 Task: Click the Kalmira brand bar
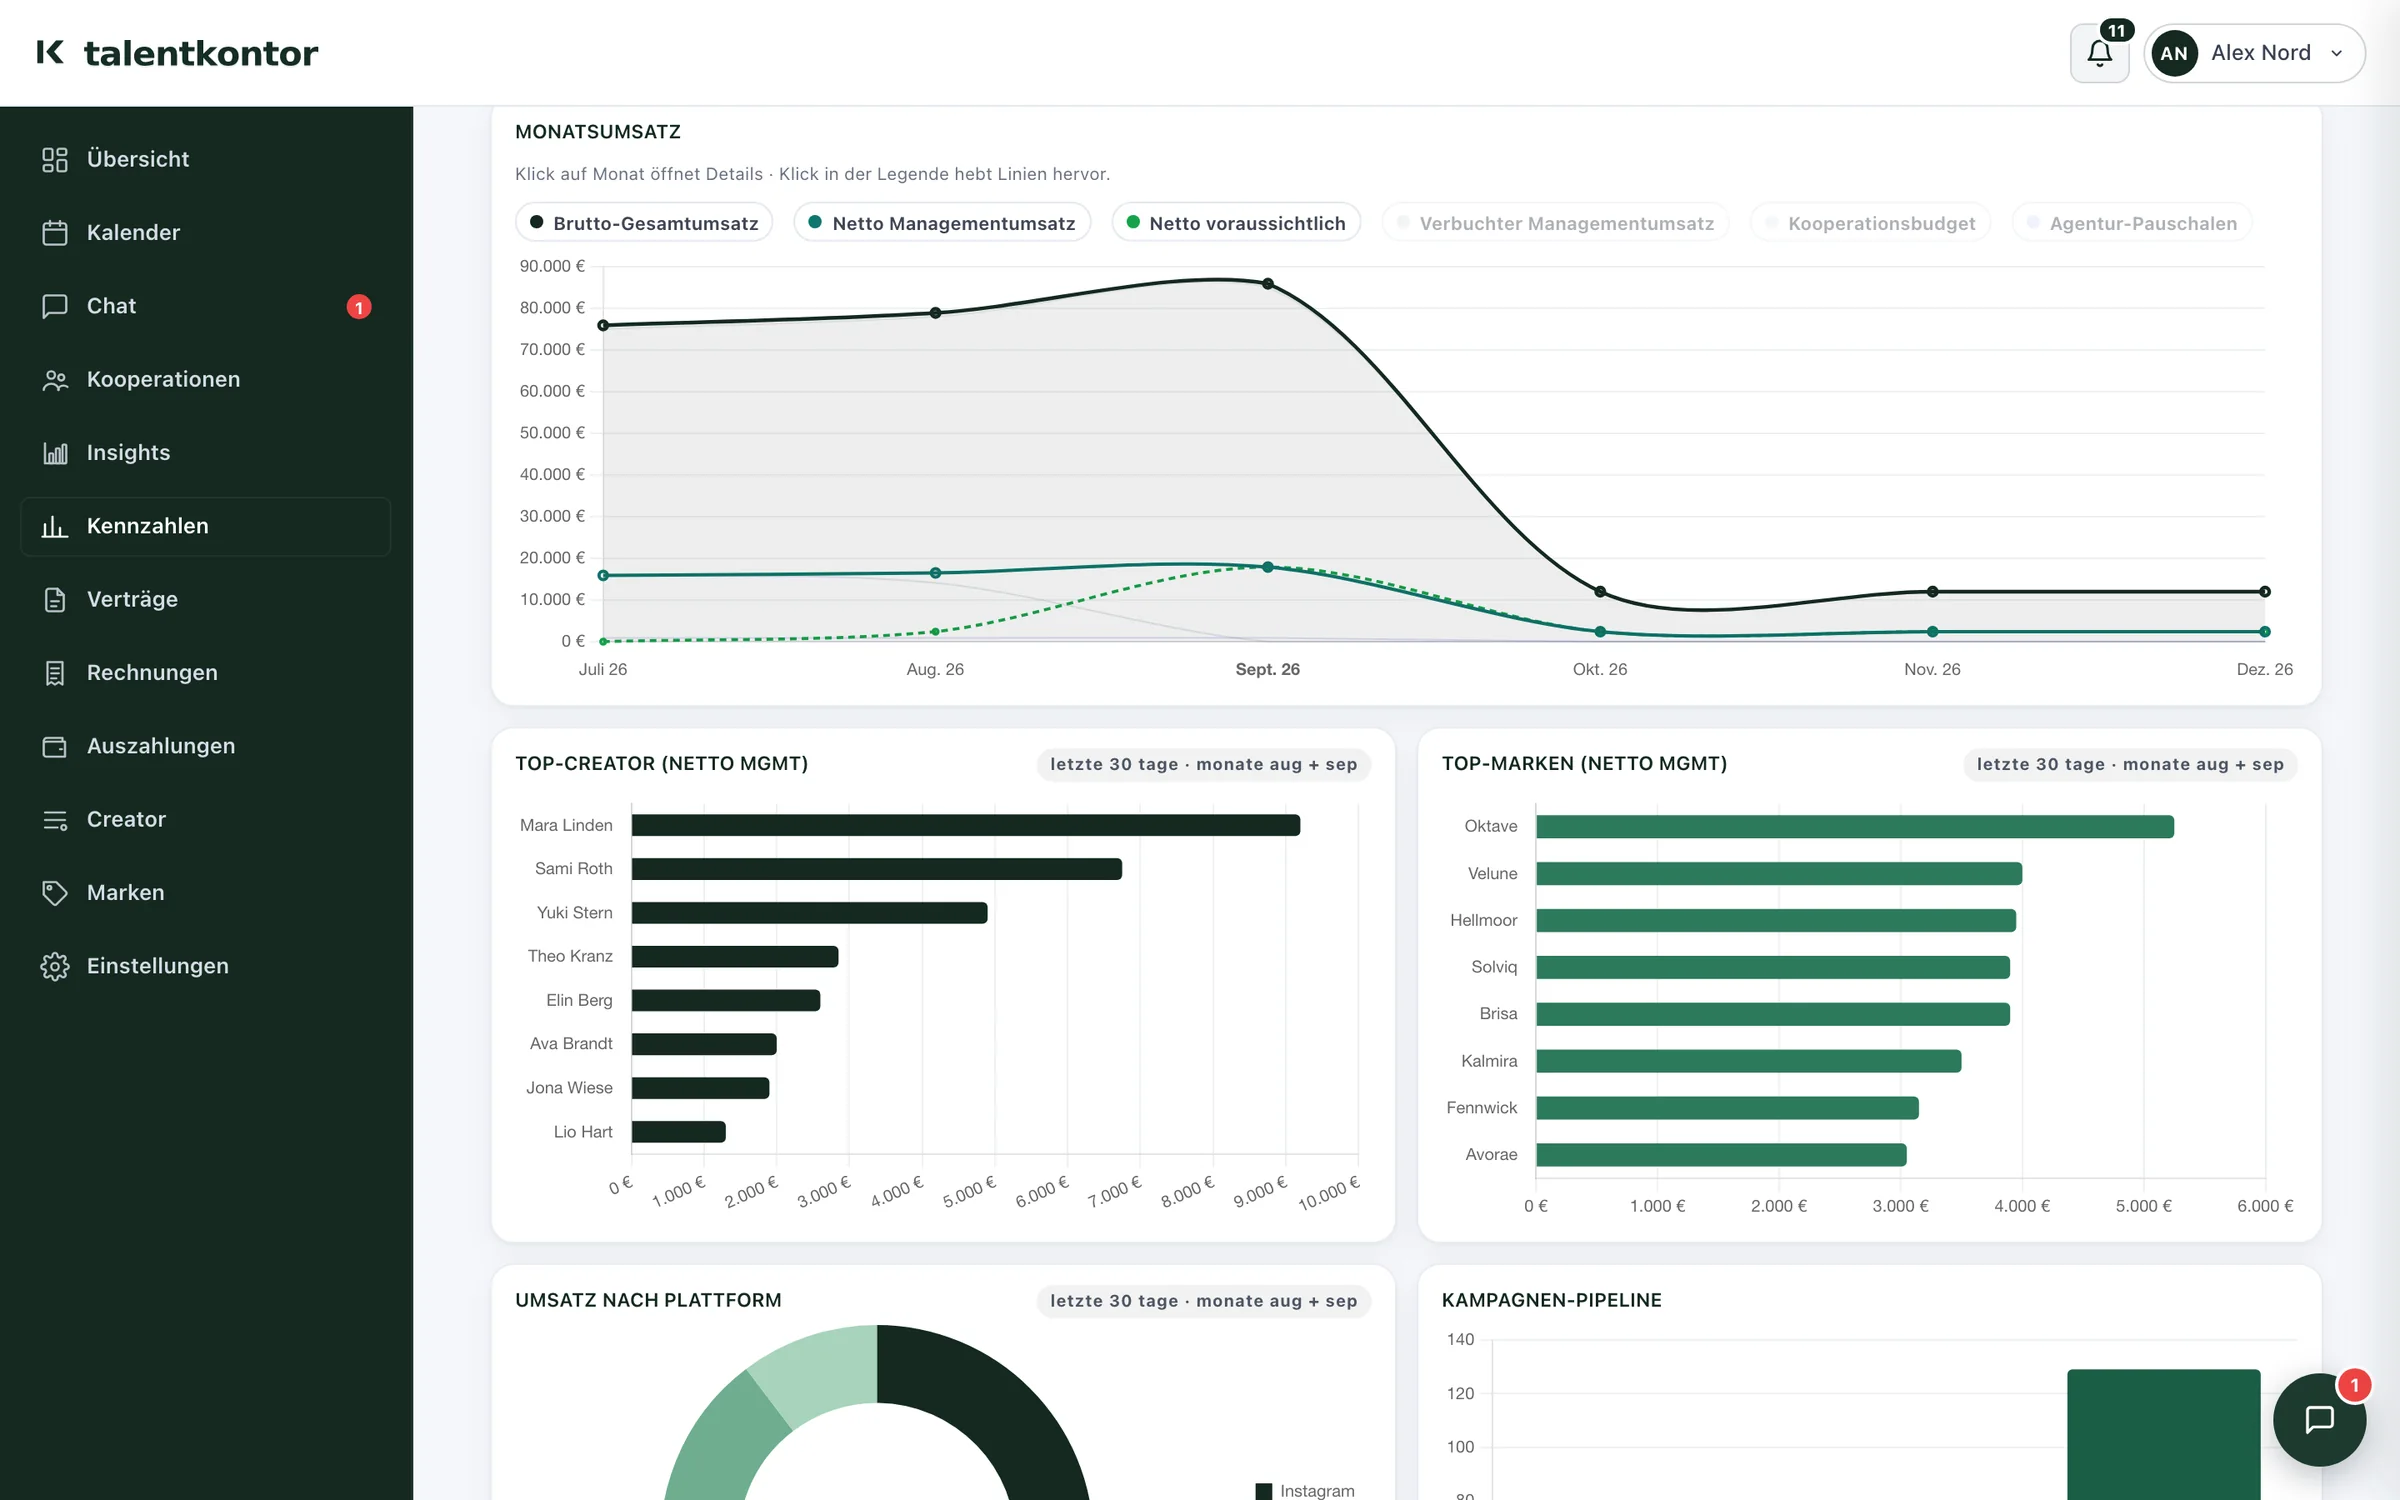click(x=1749, y=1061)
